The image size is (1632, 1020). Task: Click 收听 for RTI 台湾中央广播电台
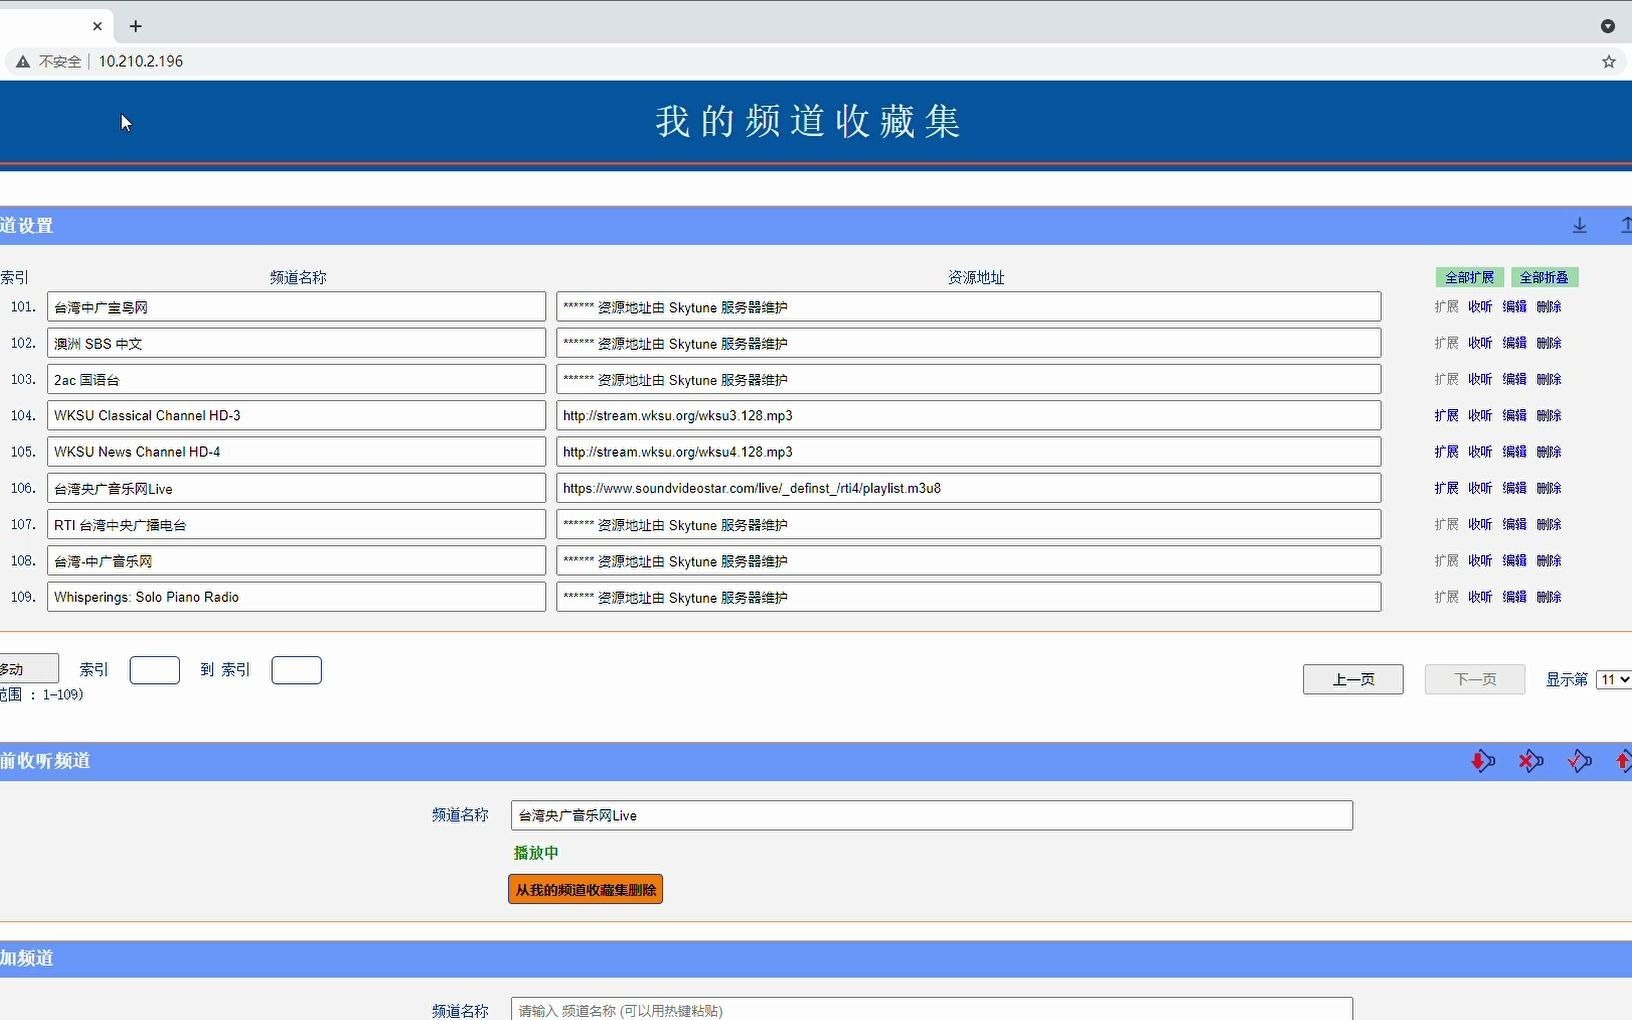pyautogui.click(x=1480, y=524)
